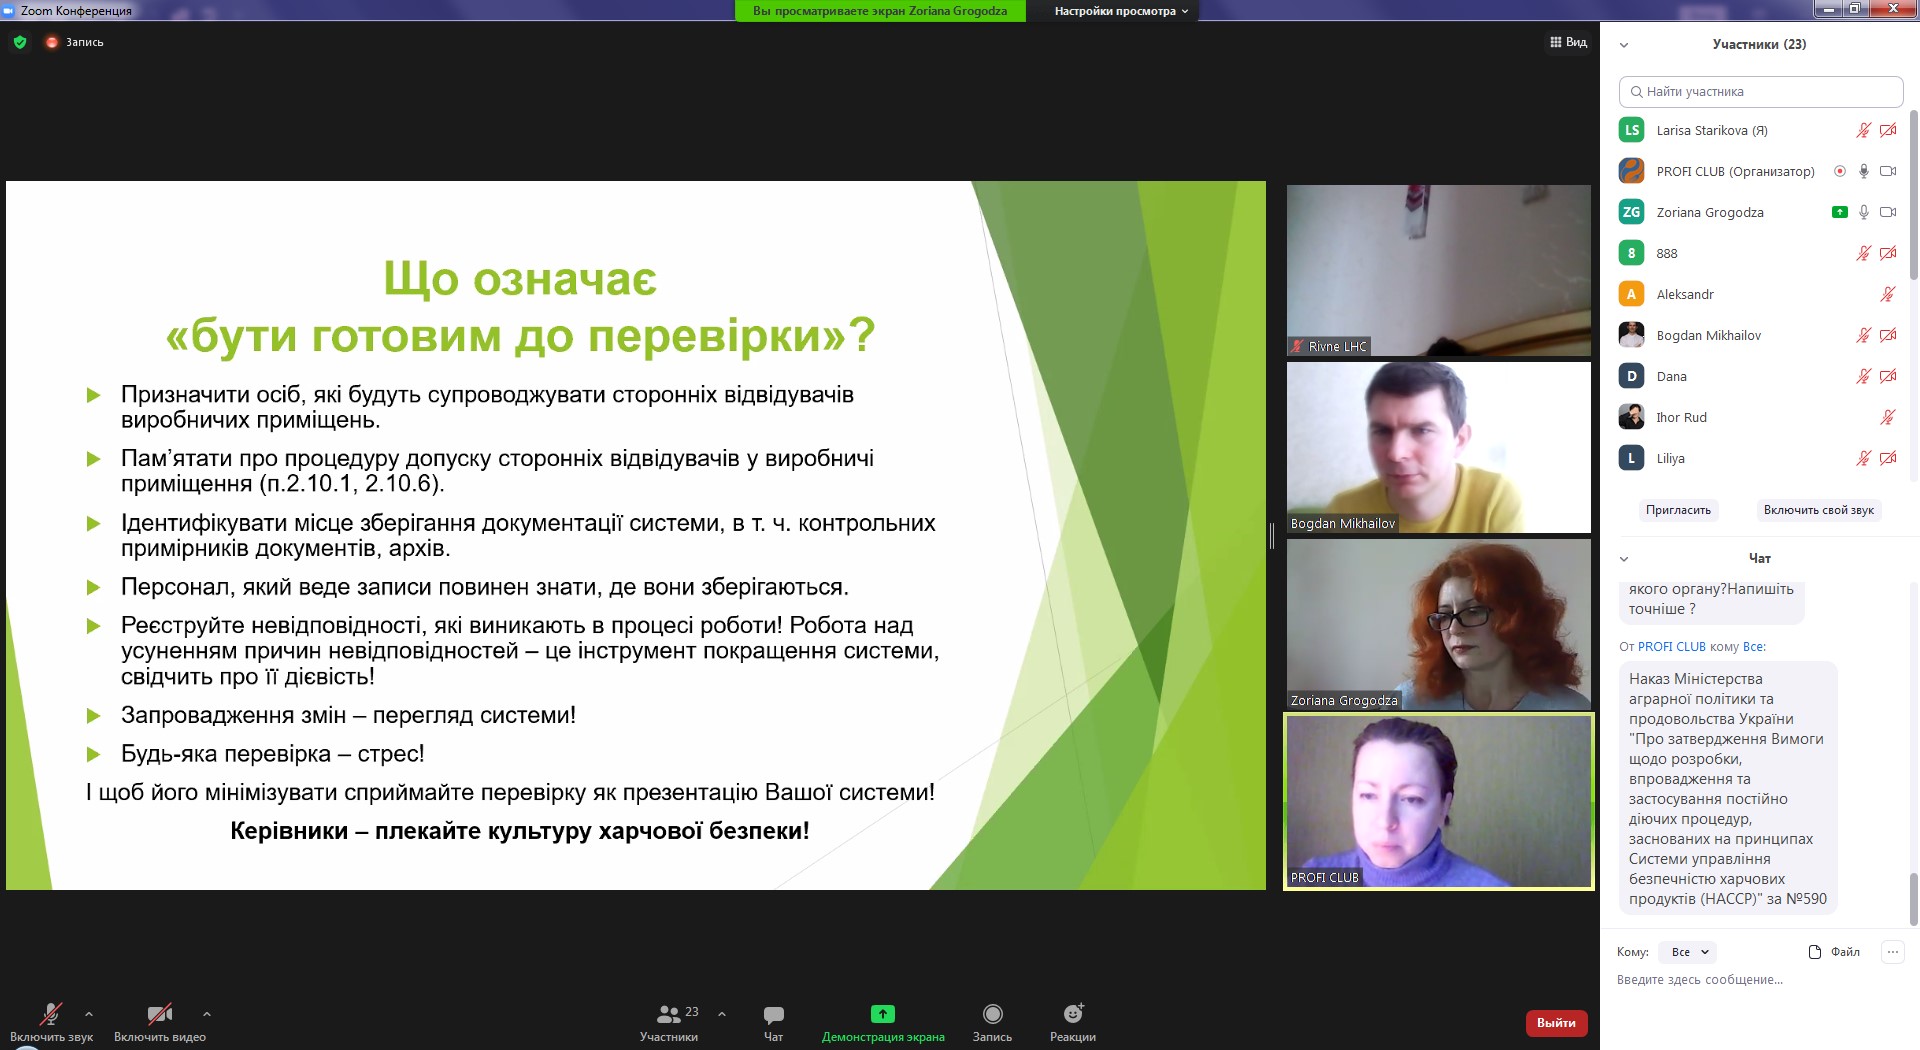Open Реакции reactions icon
This screenshot has height=1050, width=1920.
(1073, 1013)
